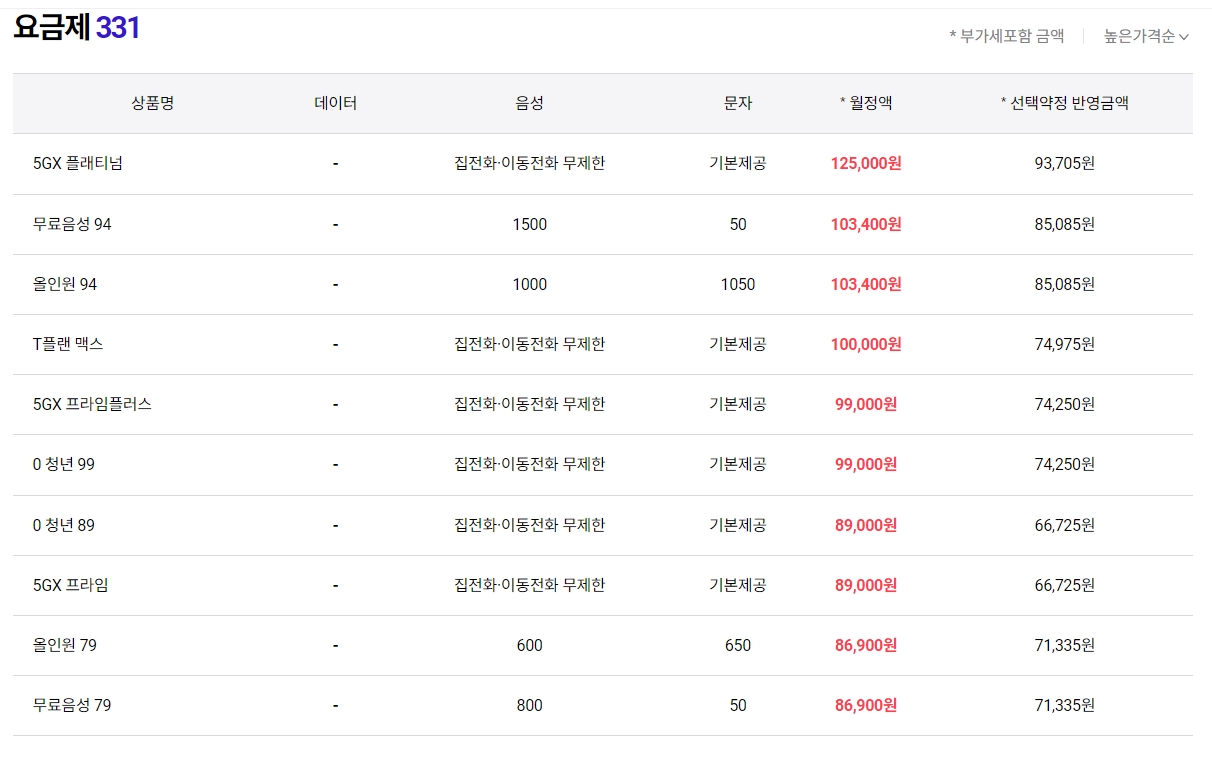Click the 데이터 column header
Viewport: 1212px width, 759px height.
point(335,103)
